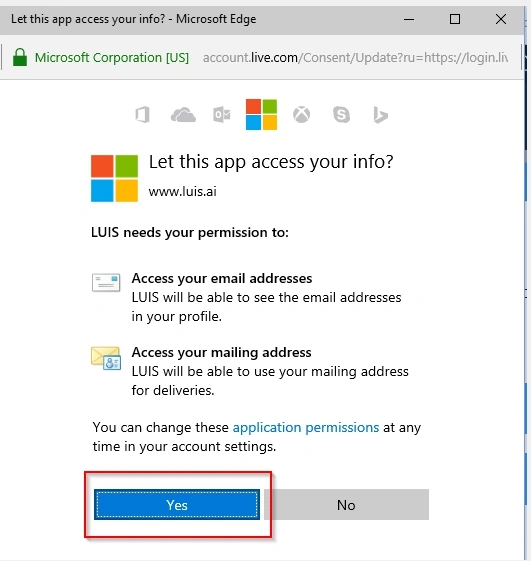
Task: Minimize the Microsoft Edge consent window
Action: click(x=409, y=19)
